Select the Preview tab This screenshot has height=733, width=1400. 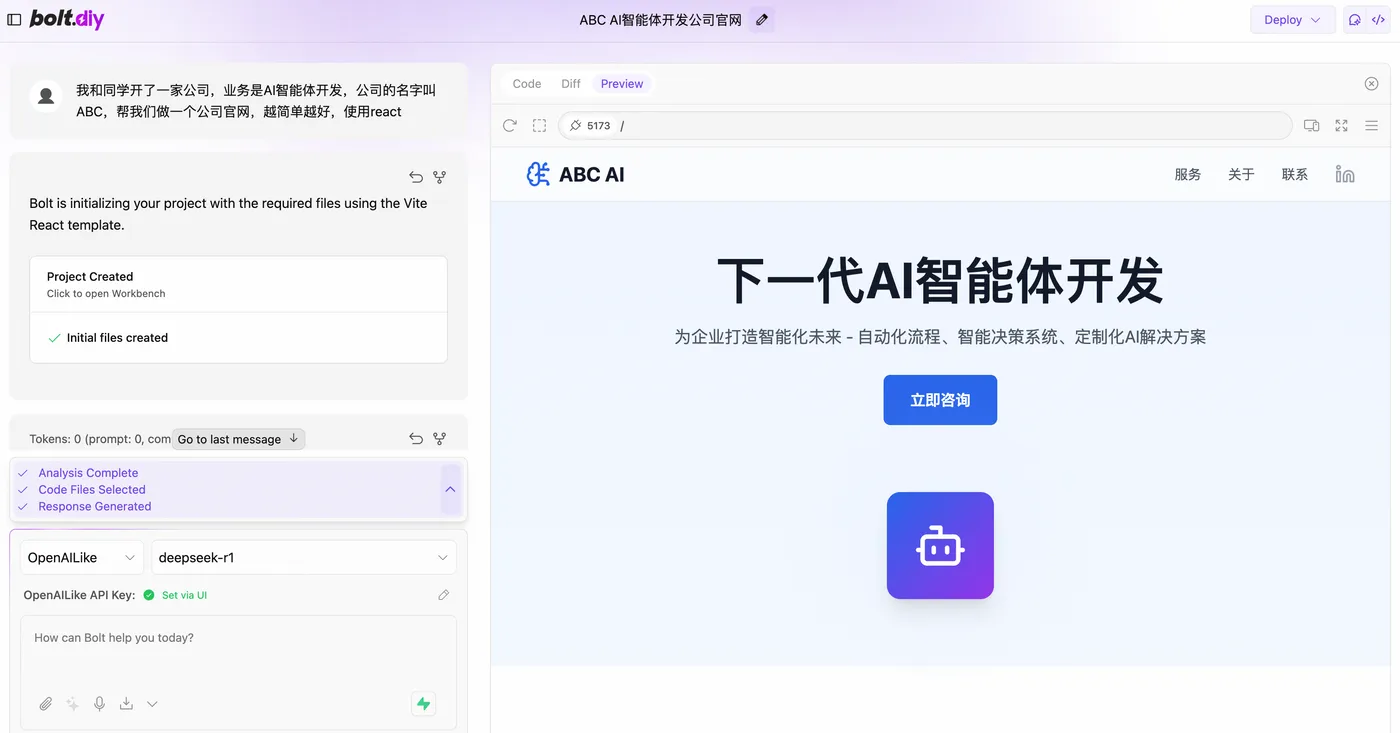tap(622, 84)
